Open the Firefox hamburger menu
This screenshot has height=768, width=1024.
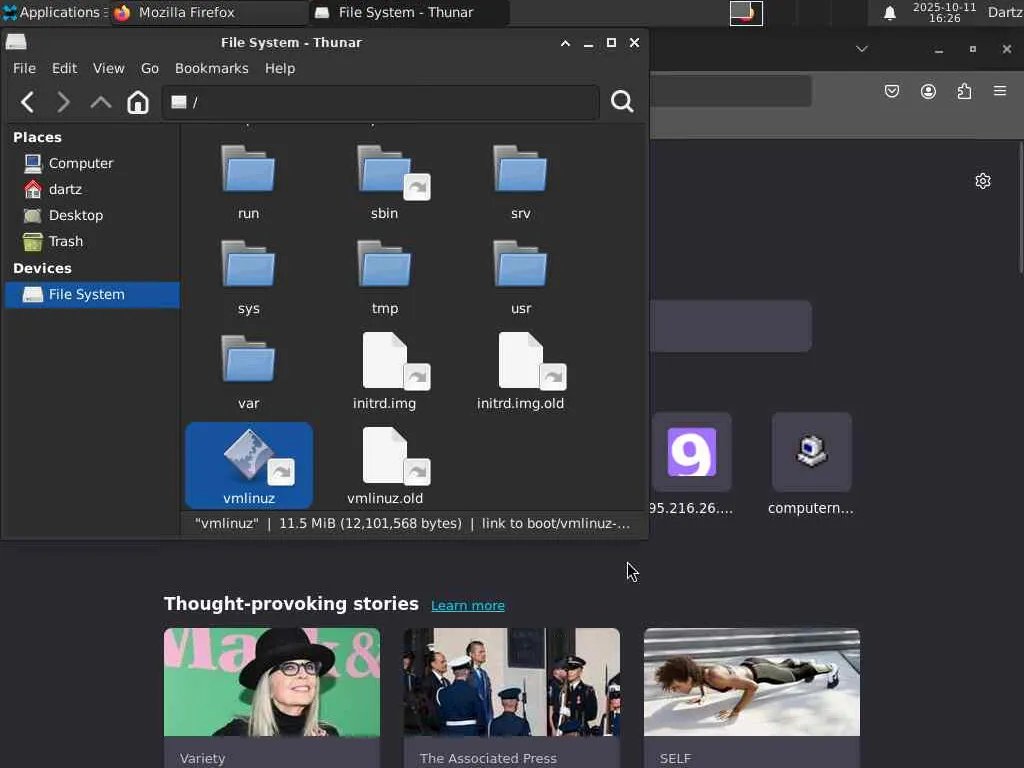click(x=1000, y=91)
